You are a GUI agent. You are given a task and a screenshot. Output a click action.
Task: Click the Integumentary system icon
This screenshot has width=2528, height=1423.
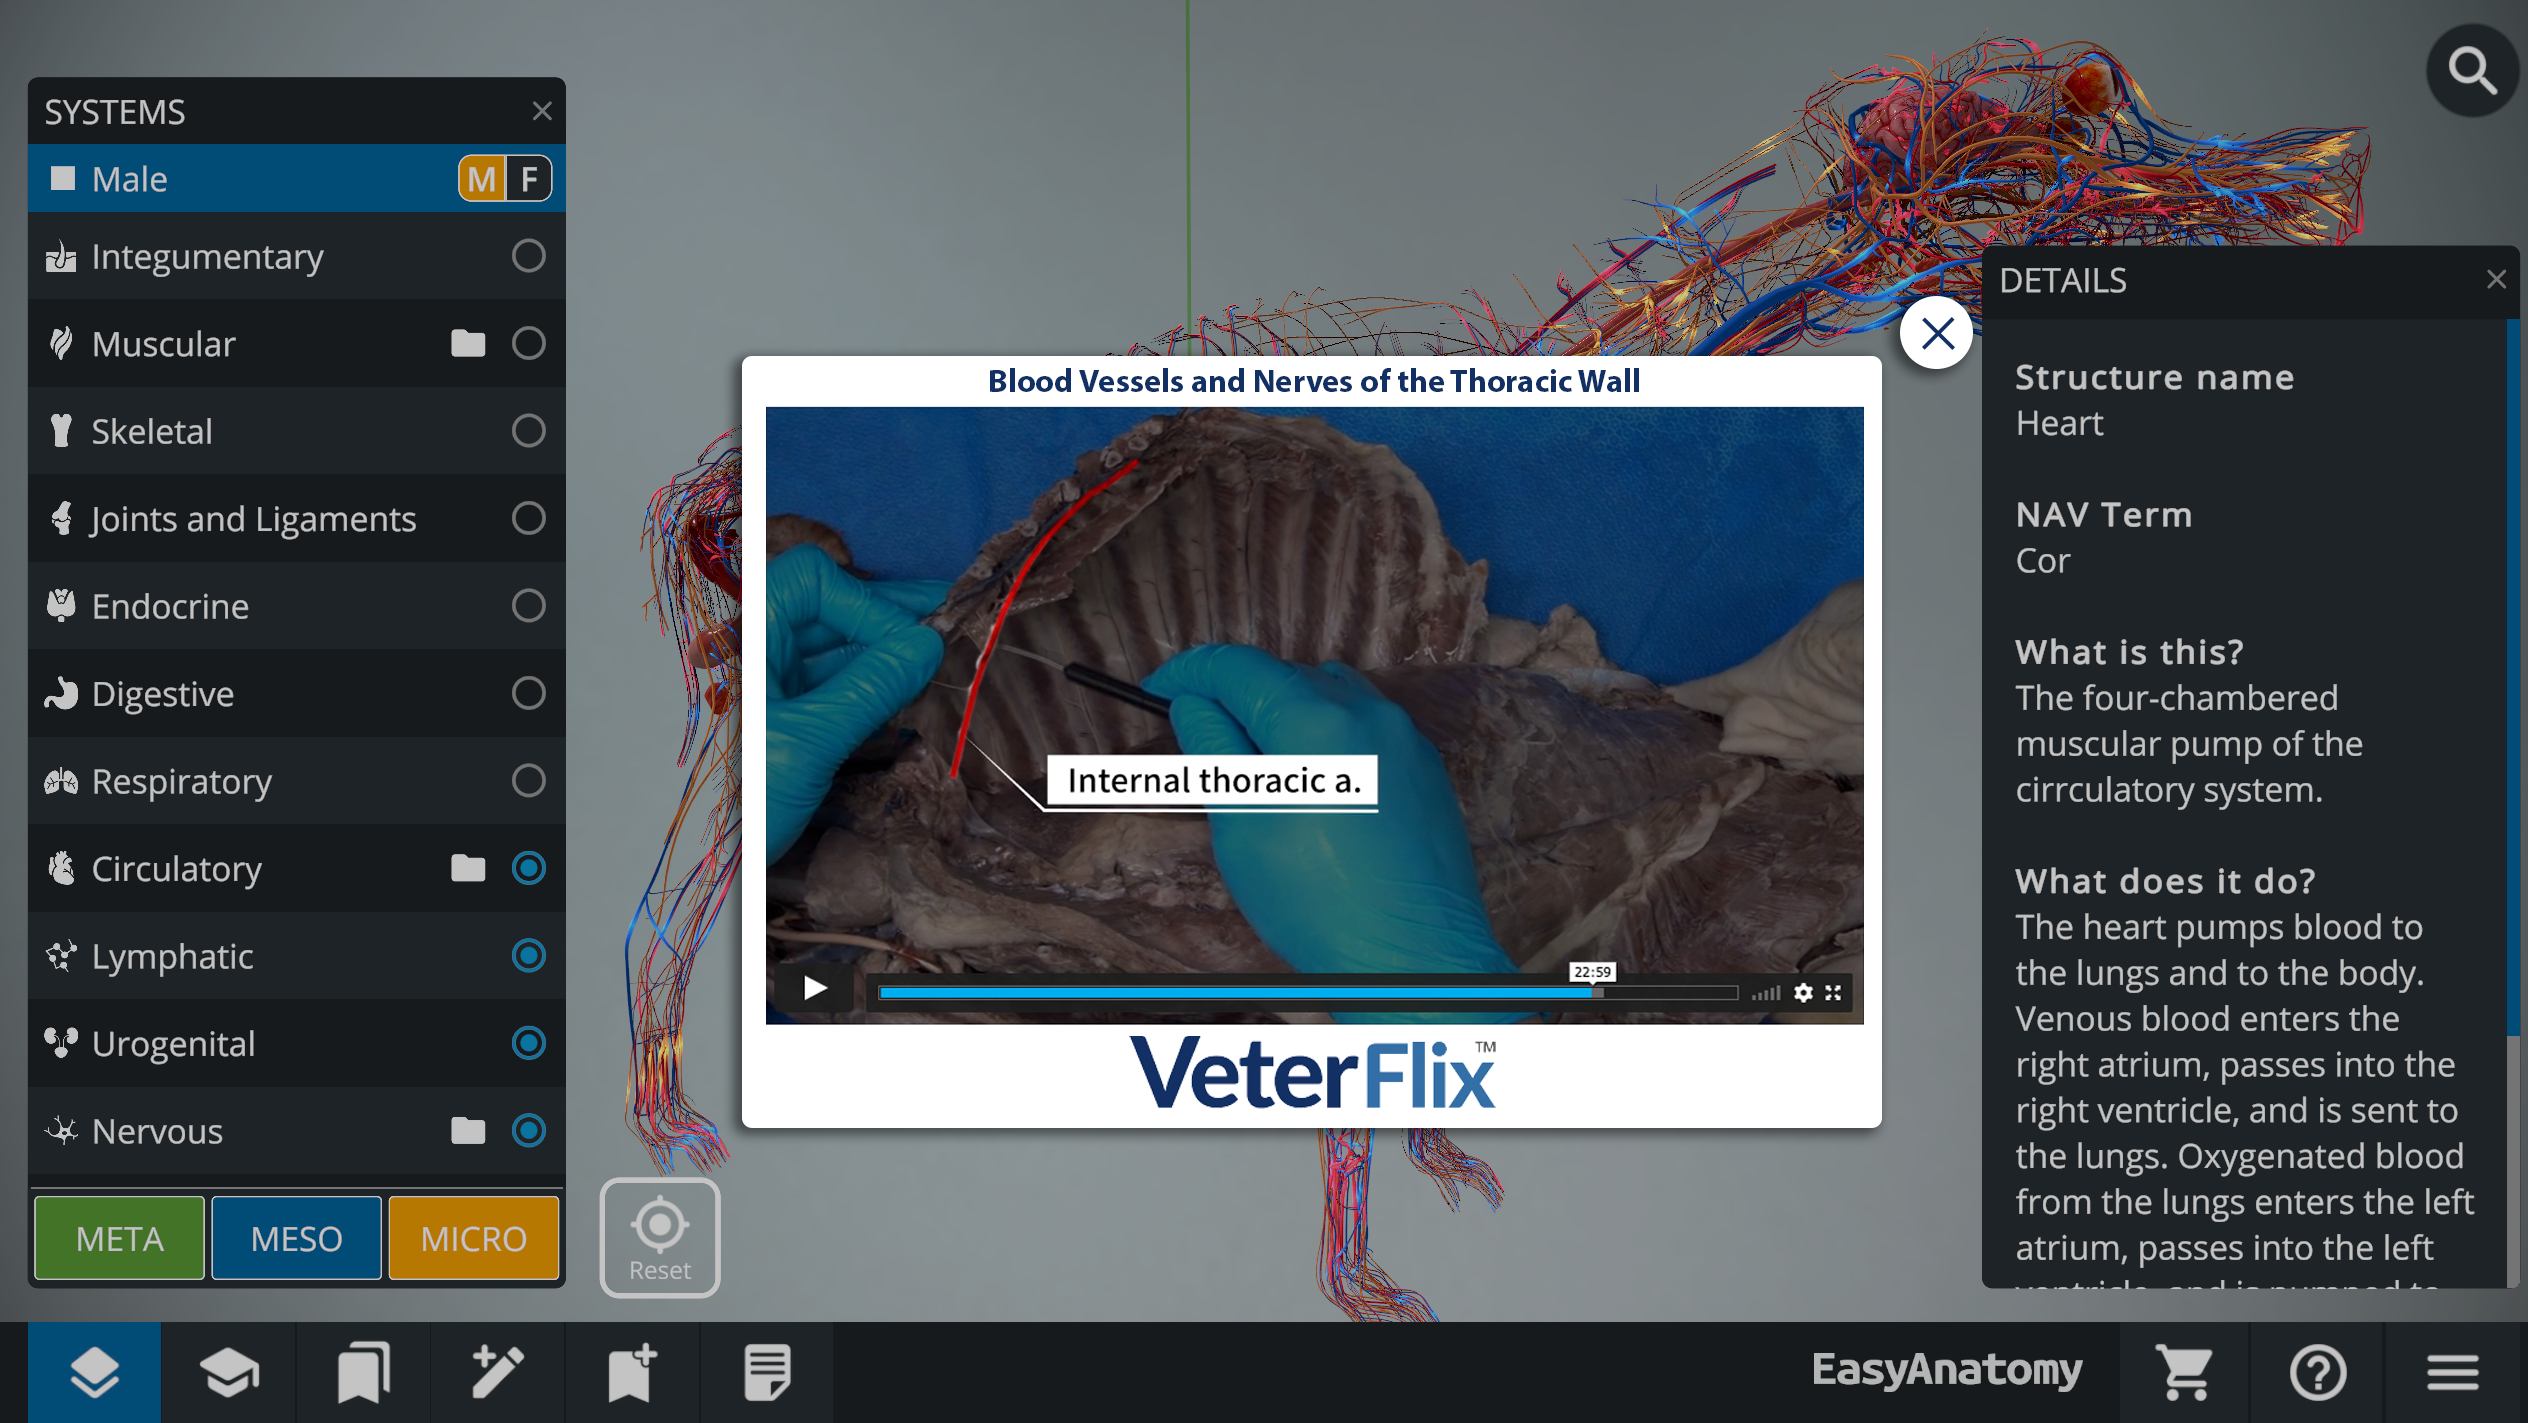(x=61, y=257)
